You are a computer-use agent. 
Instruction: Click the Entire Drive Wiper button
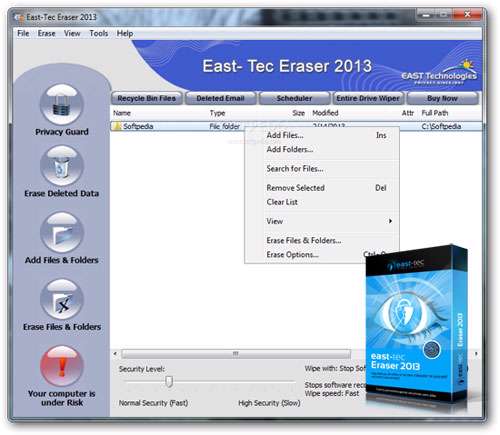[x=368, y=98]
